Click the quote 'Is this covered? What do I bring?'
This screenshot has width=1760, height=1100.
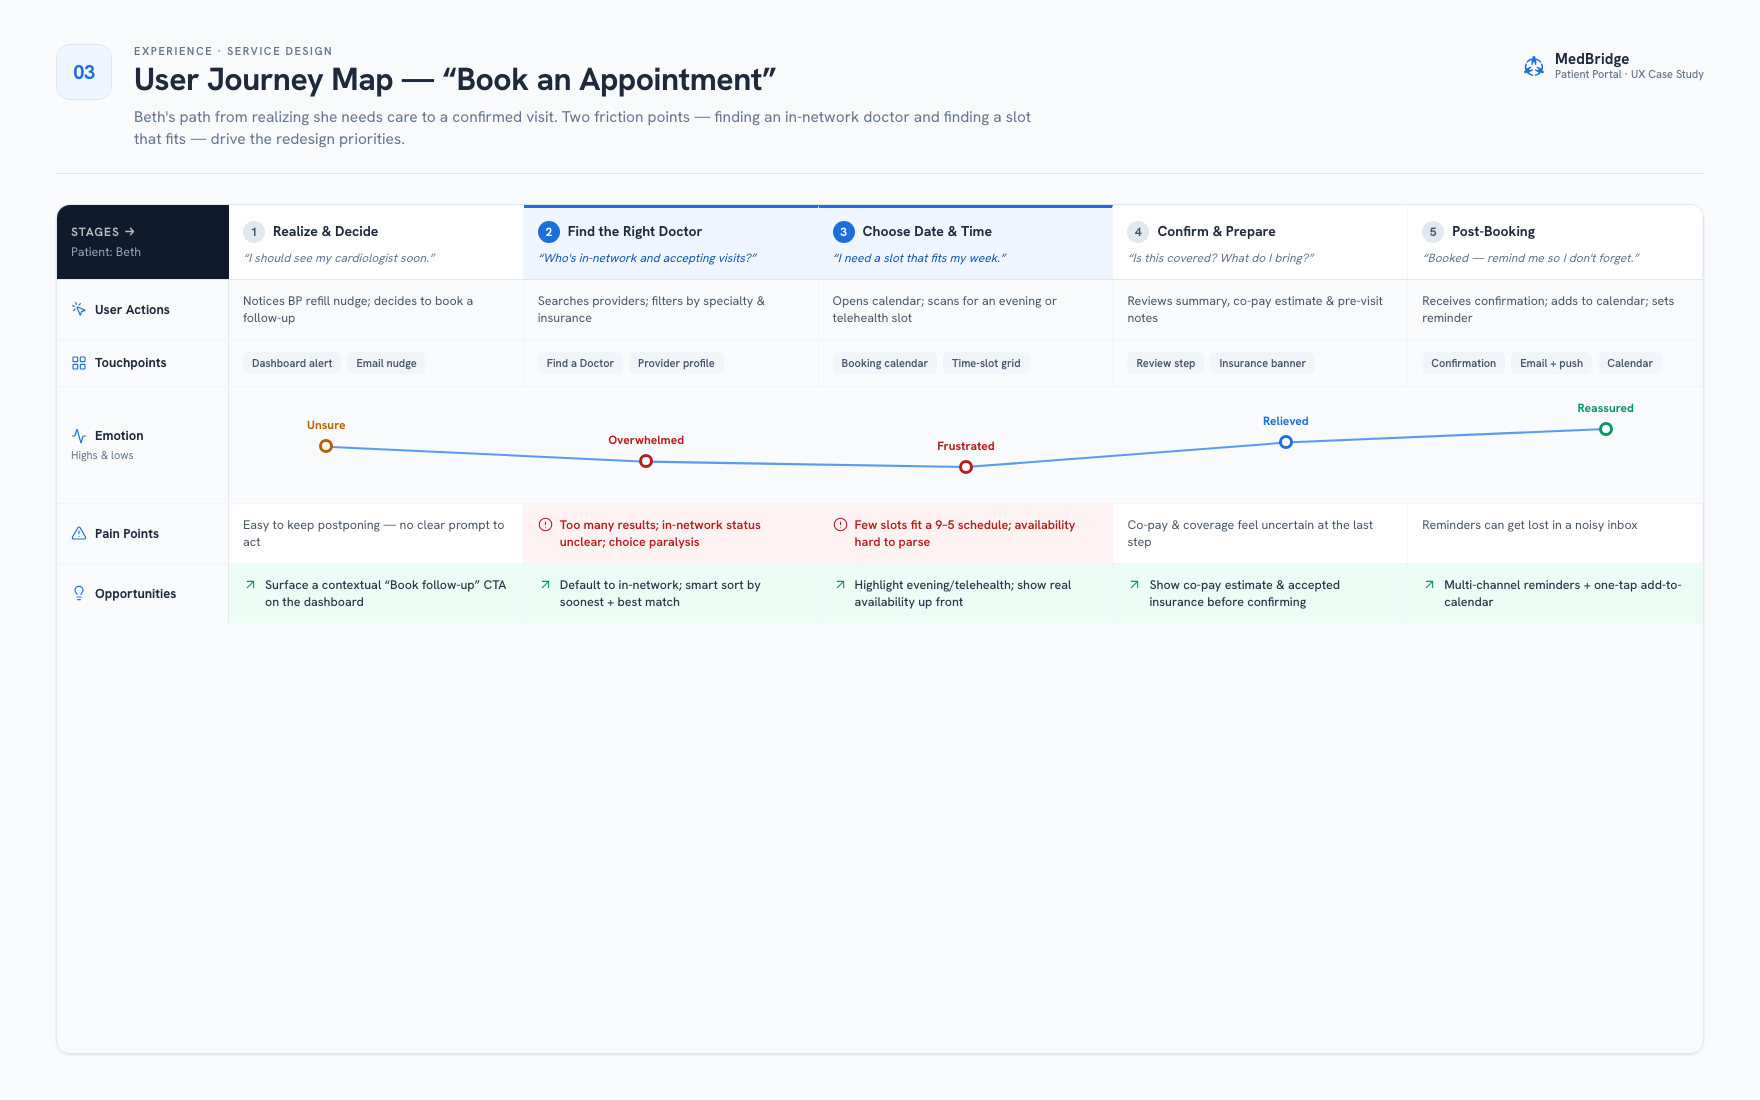[1221, 258]
